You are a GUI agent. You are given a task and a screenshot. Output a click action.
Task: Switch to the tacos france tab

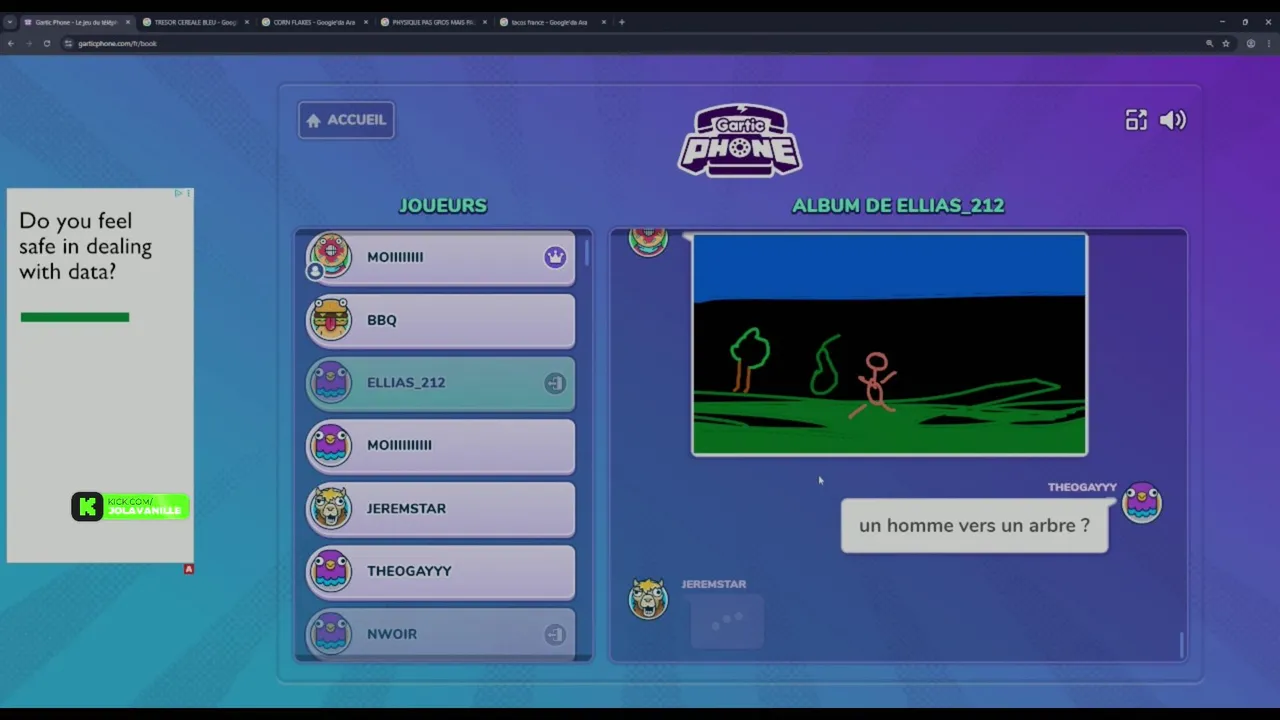[x=552, y=22]
